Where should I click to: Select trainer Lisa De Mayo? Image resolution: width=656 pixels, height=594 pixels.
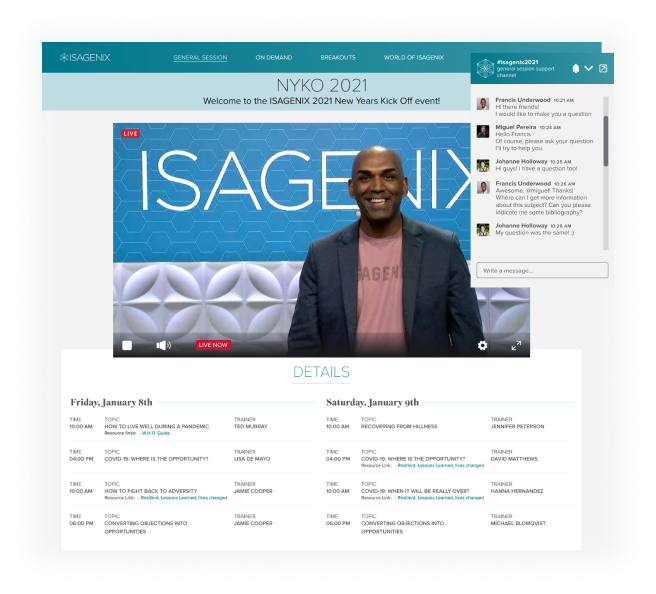coord(252,459)
